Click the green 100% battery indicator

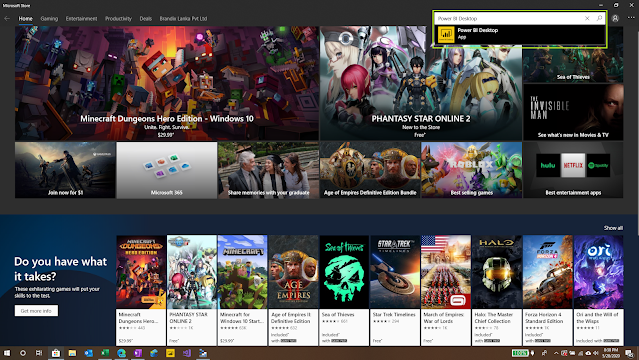tap(520, 353)
